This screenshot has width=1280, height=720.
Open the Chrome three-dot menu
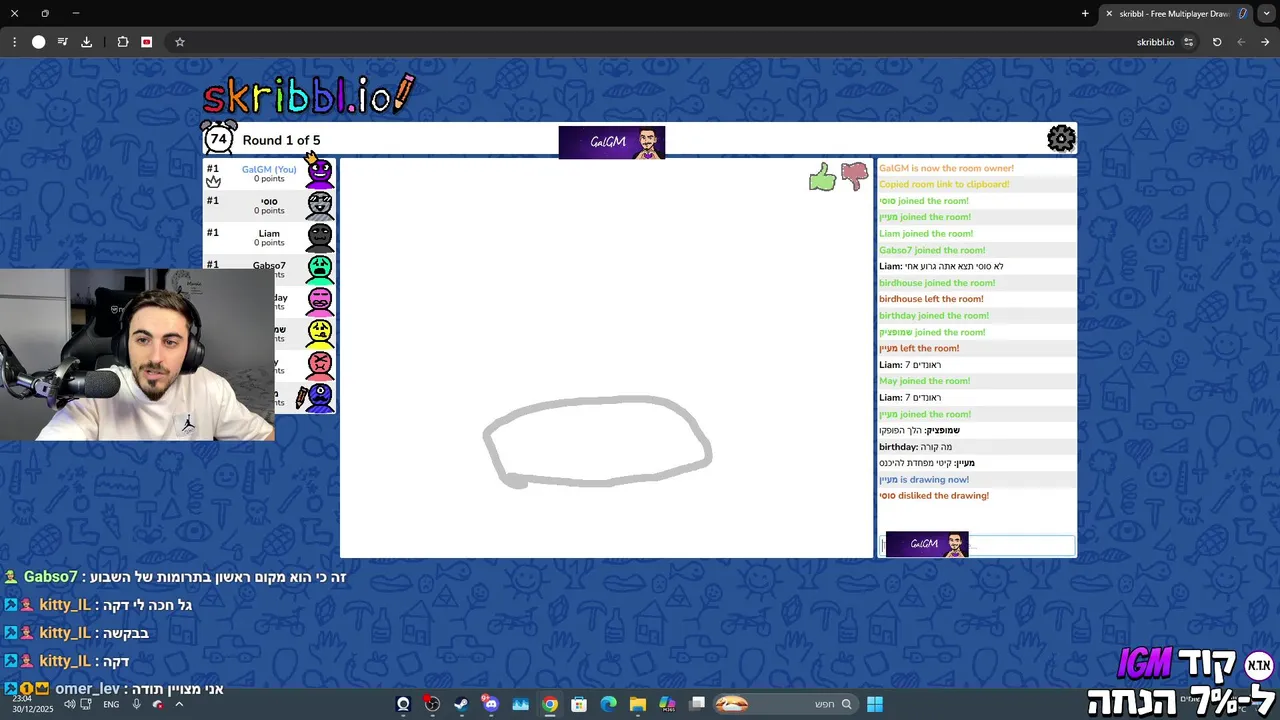pyautogui.click(x=14, y=42)
